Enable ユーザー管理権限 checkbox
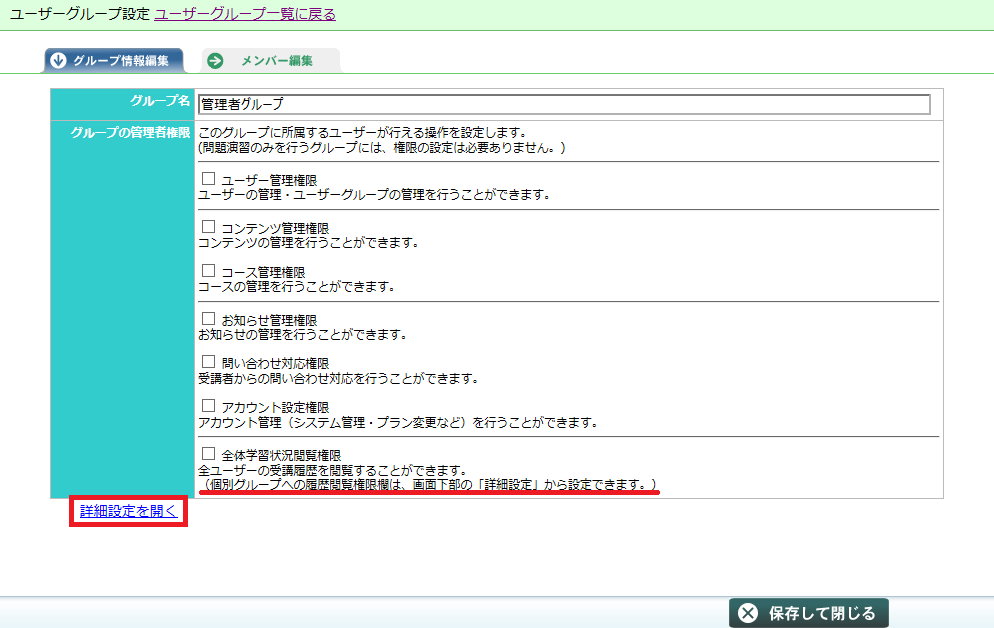The image size is (994, 628). pos(208,179)
